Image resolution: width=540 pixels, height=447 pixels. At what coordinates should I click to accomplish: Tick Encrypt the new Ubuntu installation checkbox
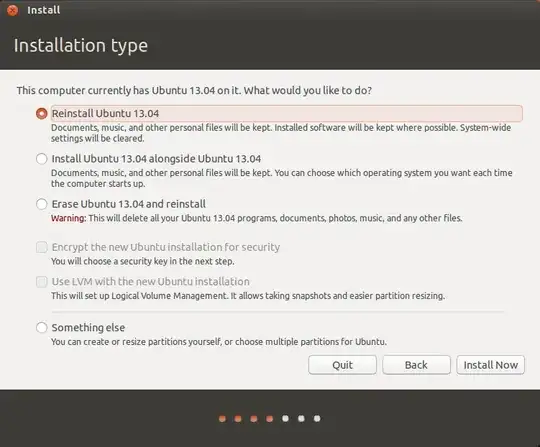42,247
